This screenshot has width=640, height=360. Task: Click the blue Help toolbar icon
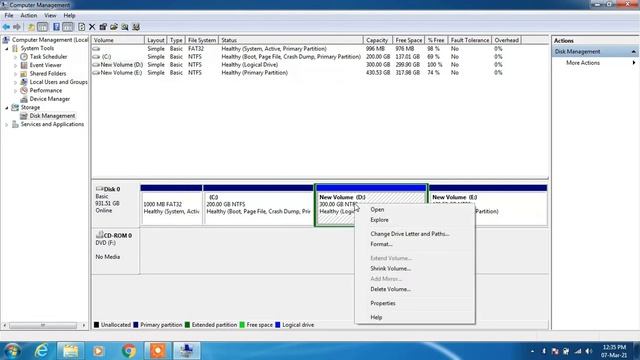[56, 27]
